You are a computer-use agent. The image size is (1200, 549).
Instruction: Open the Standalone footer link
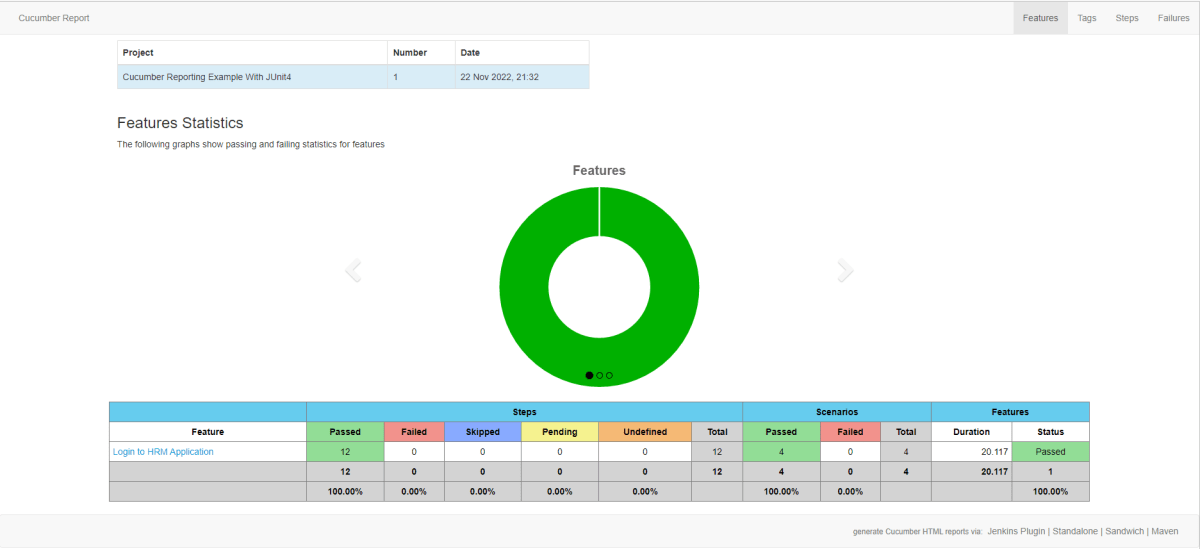pos(1076,531)
